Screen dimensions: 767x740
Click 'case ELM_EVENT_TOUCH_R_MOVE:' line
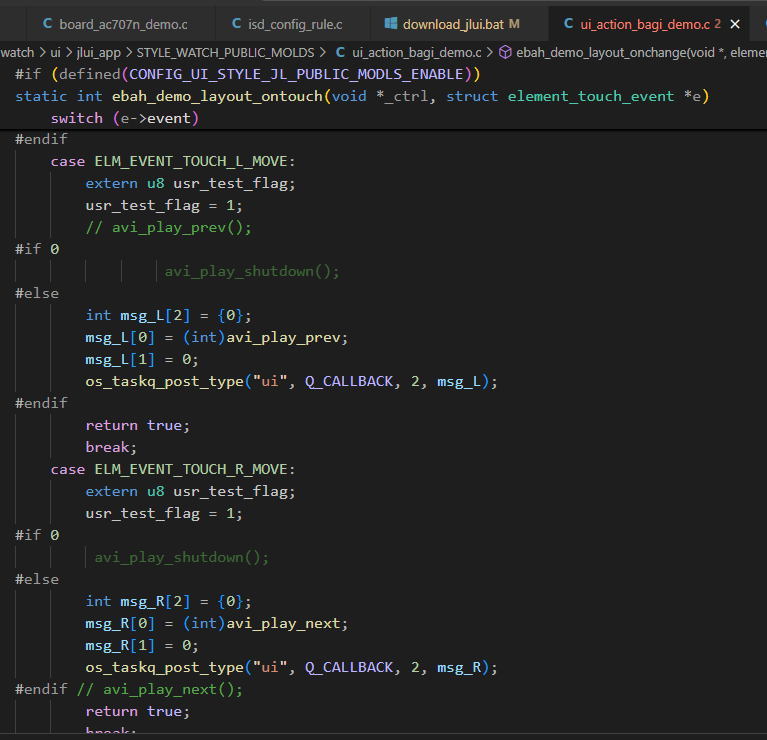pos(173,470)
